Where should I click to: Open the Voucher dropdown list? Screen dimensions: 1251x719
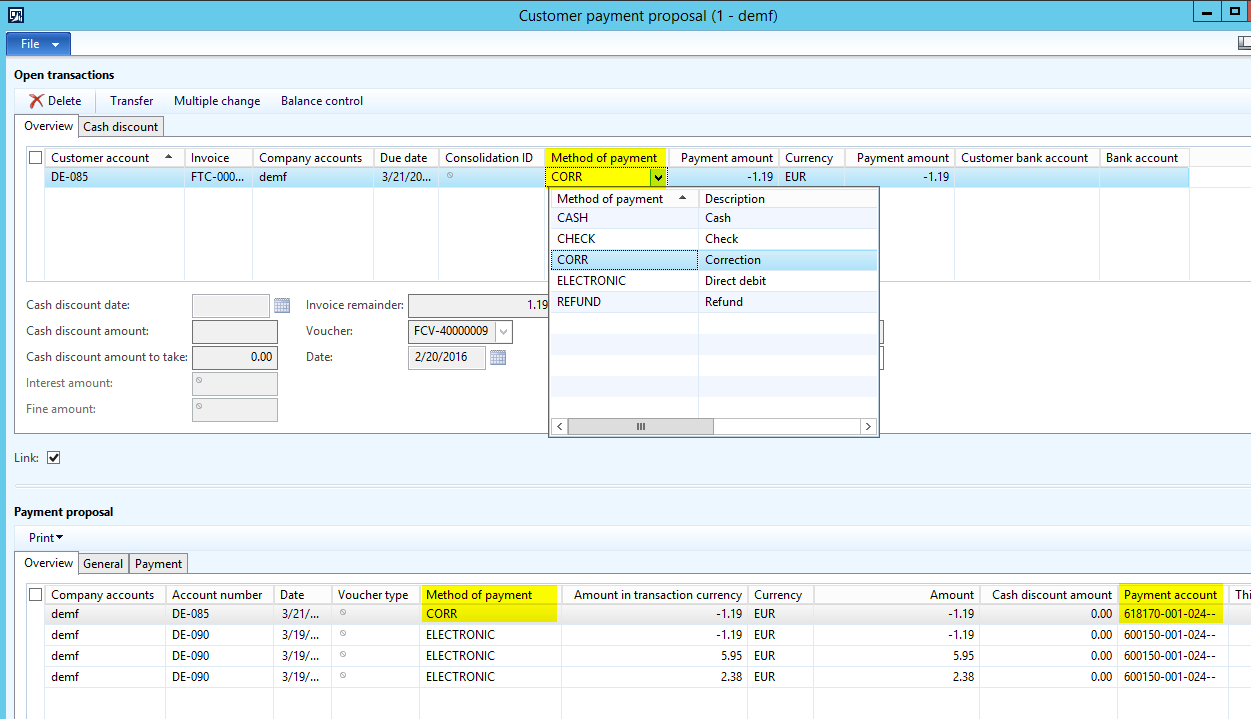(x=503, y=332)
